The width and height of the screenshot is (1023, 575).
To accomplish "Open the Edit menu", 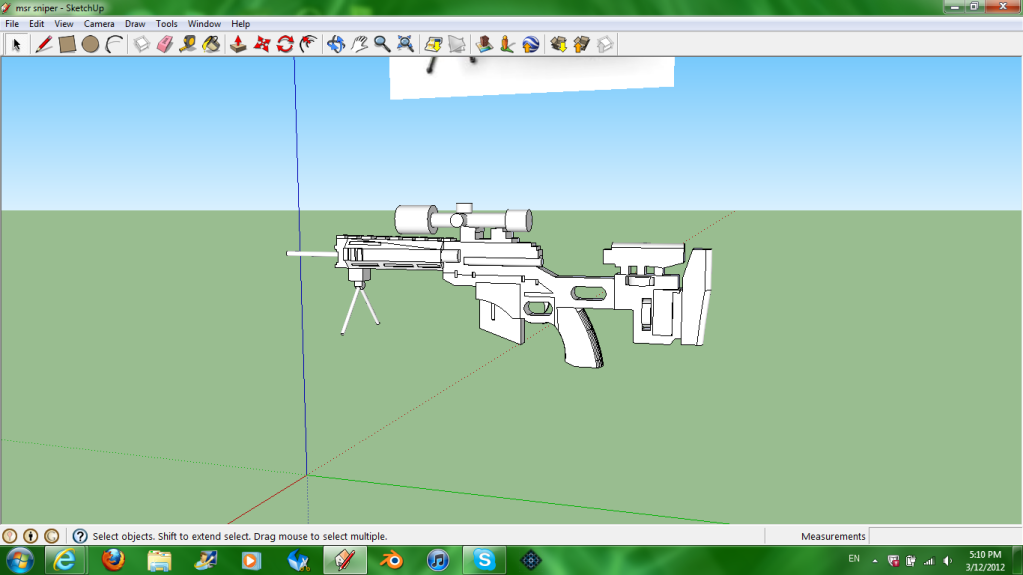I will 37,23.
